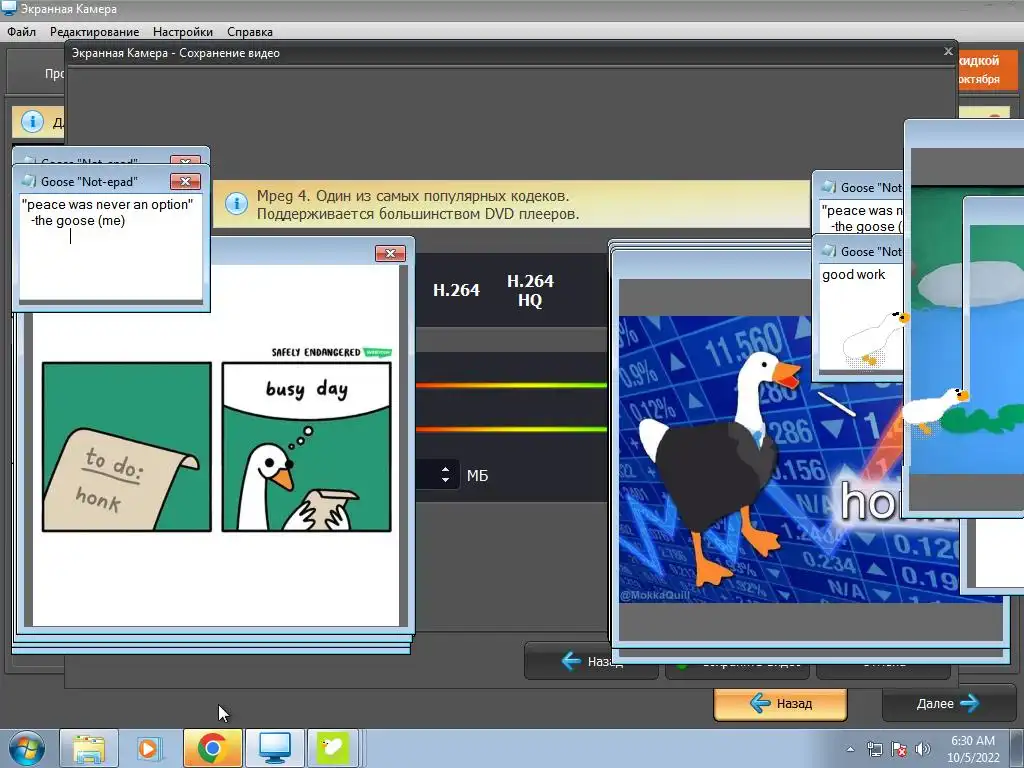Select the H.264 HQ codec option
This screenshot has width=1024, height=768.
(530, 291)
